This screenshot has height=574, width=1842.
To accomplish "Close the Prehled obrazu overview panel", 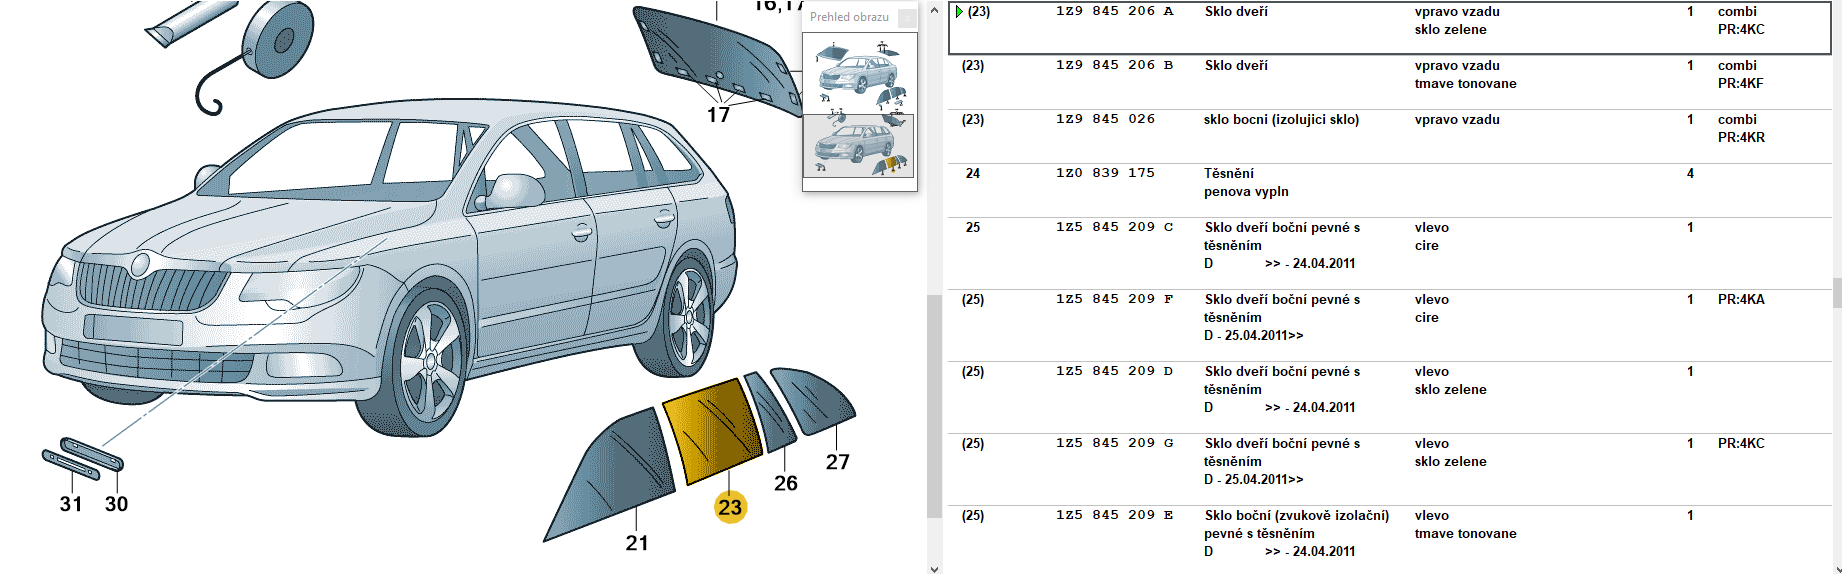I will tap(906, 18).
